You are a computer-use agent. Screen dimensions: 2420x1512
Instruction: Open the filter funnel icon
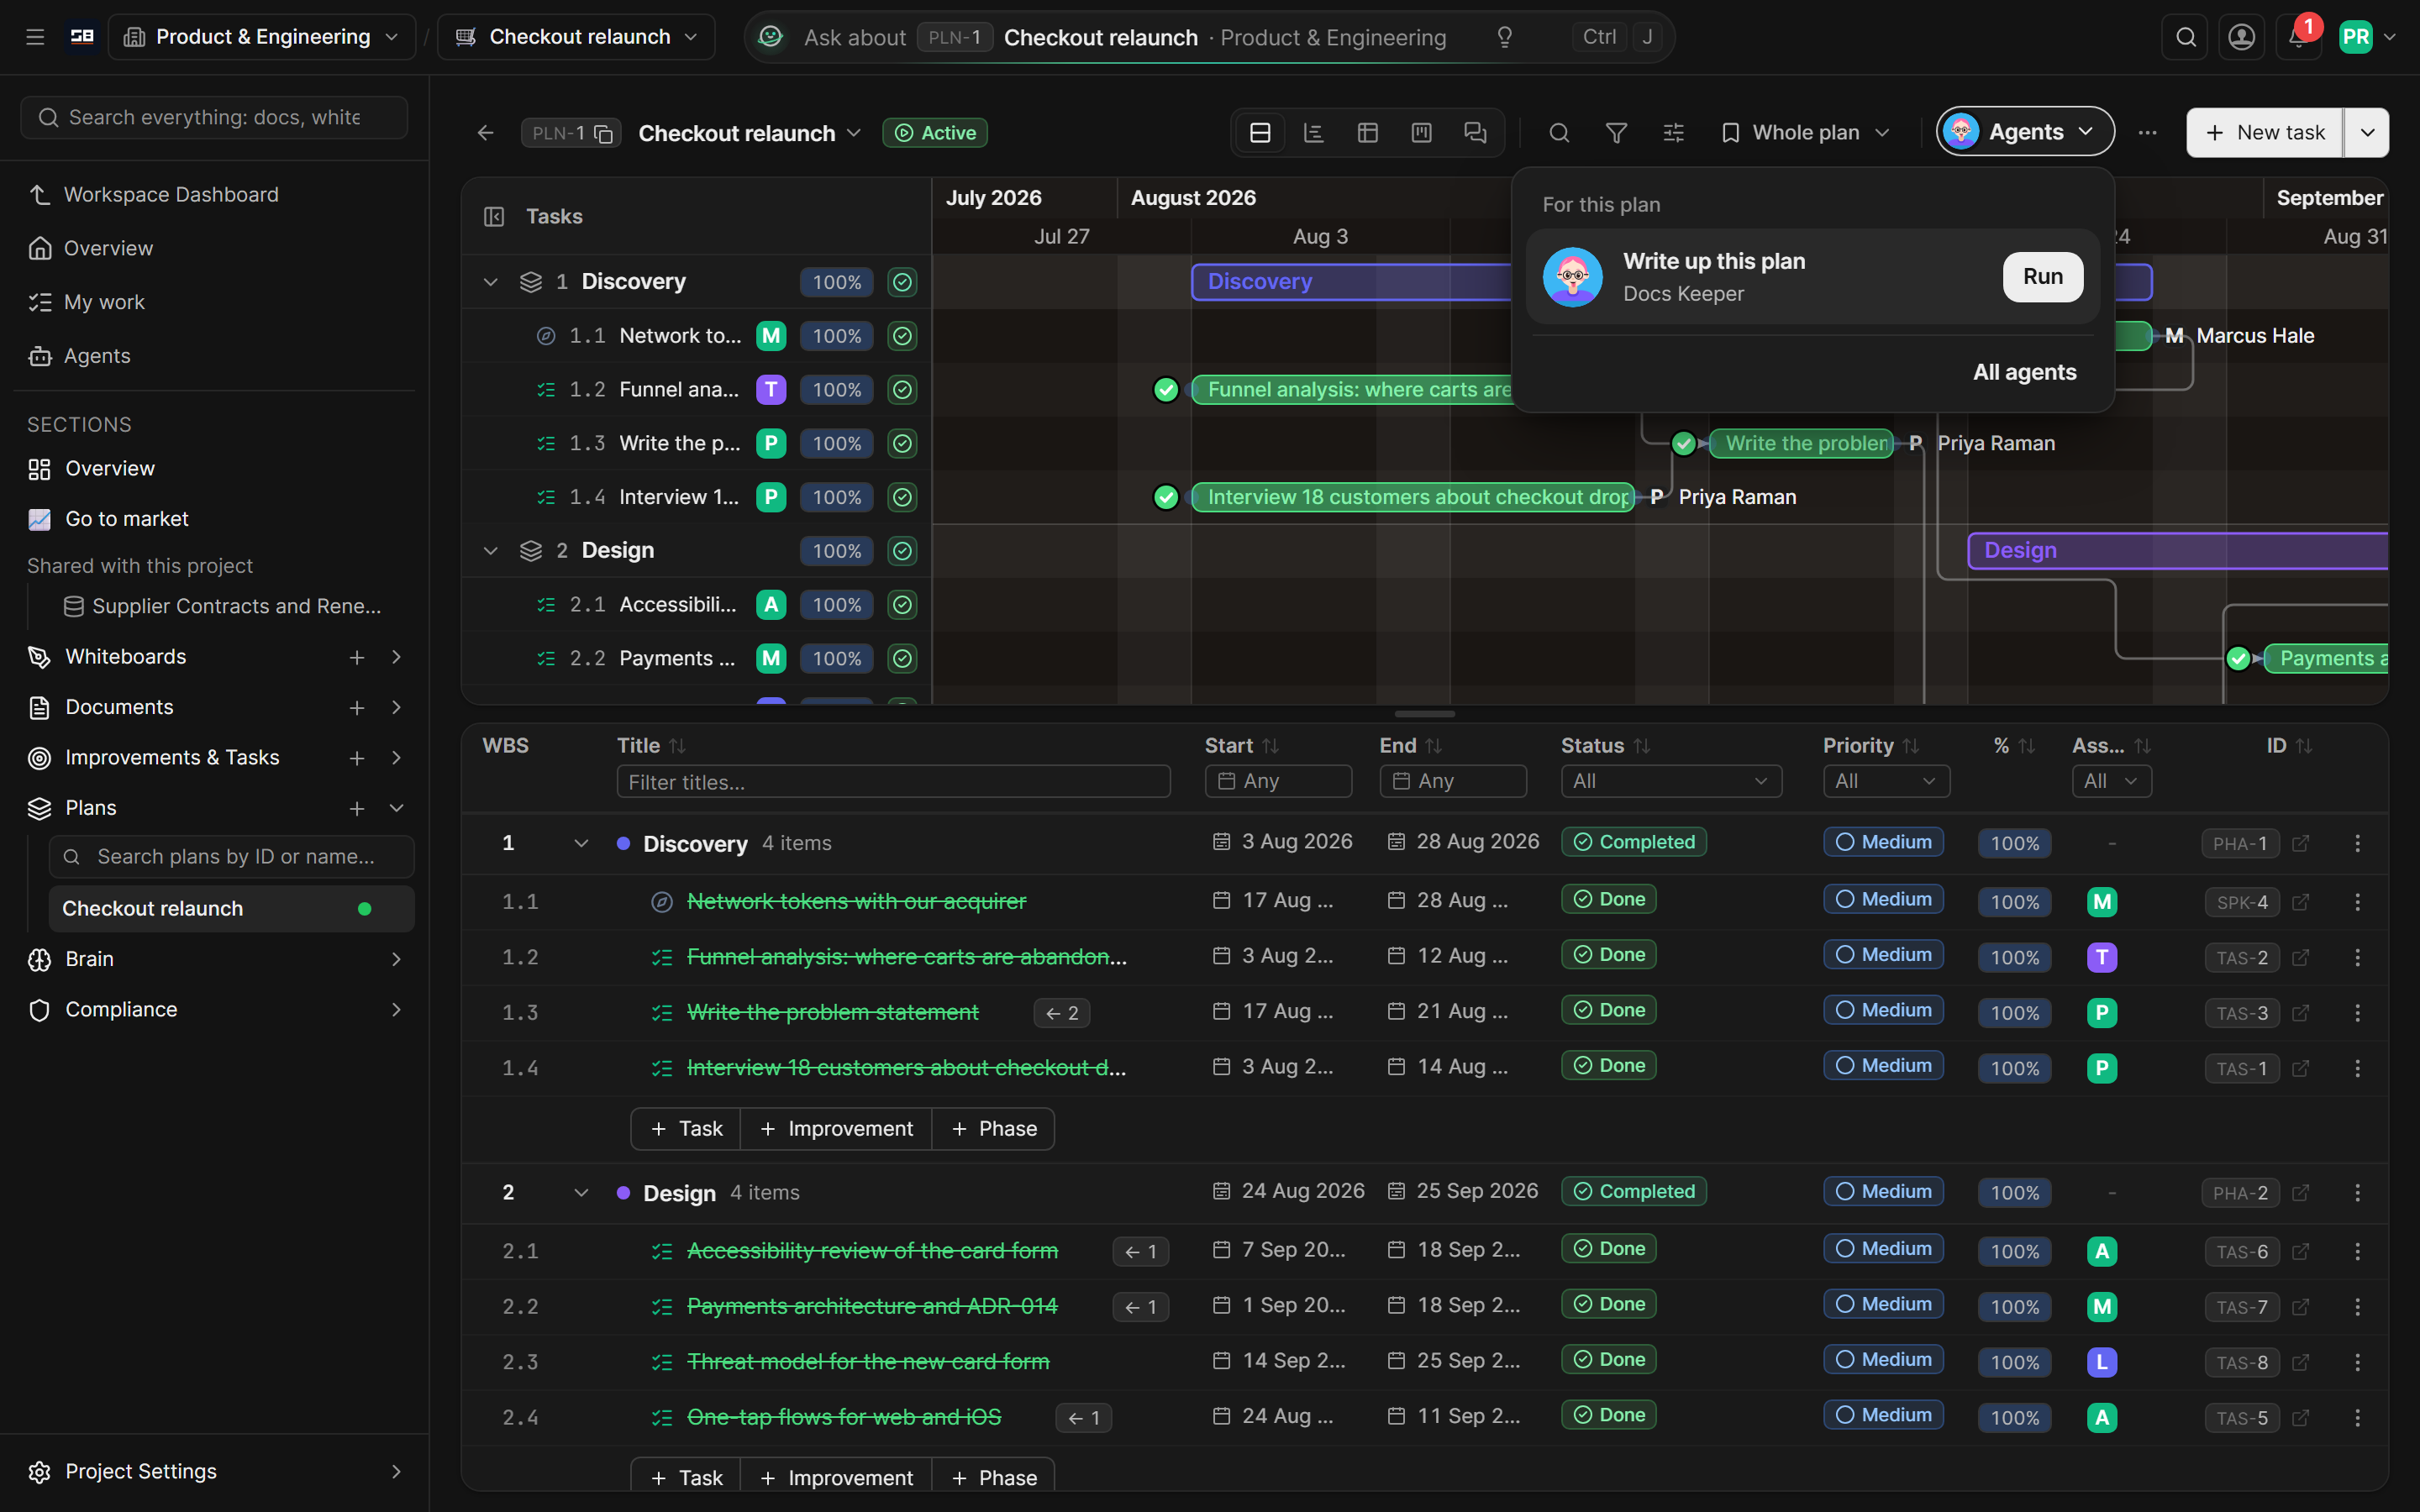point(1616,133)
